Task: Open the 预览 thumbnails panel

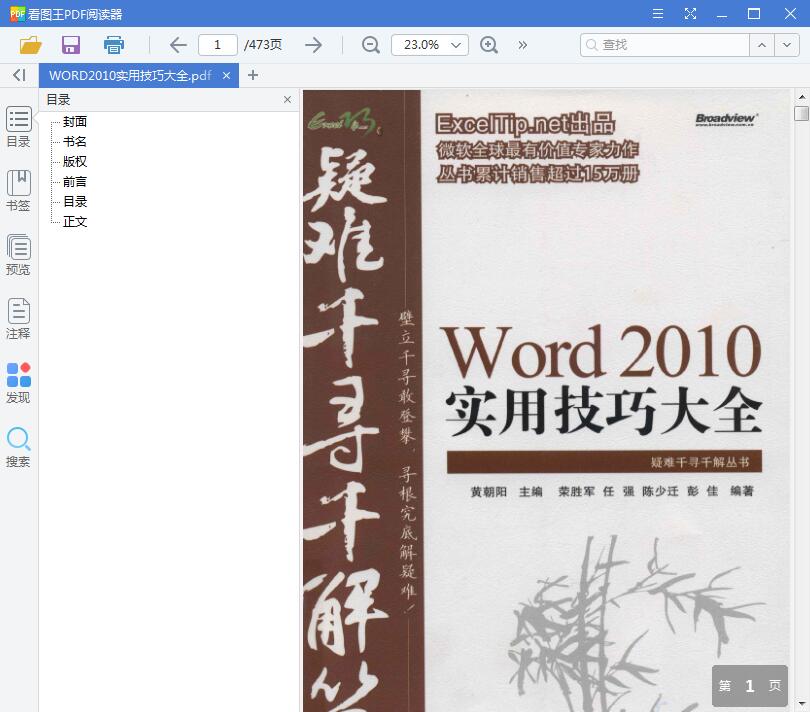Action: (x=19, y=255)
